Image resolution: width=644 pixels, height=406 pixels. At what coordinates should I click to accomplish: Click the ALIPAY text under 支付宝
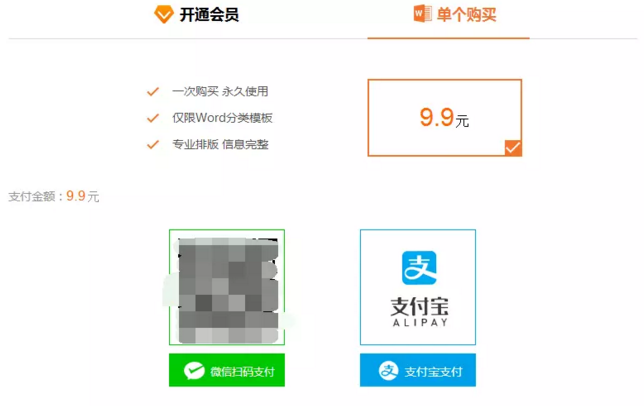pos(420,323)
